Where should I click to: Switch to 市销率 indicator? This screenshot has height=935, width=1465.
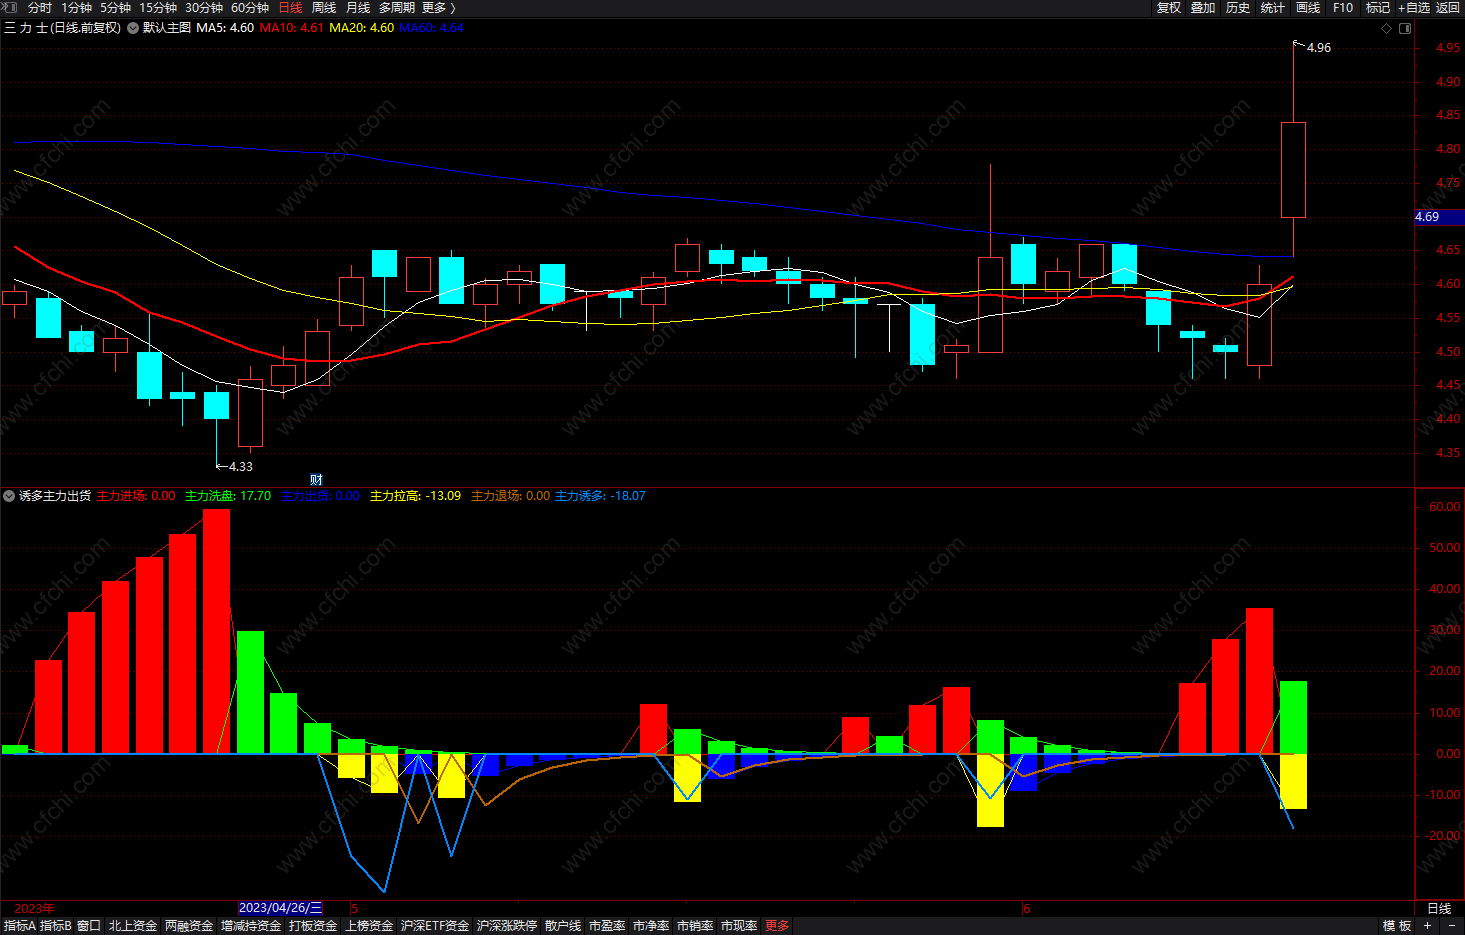coord(695,926)
